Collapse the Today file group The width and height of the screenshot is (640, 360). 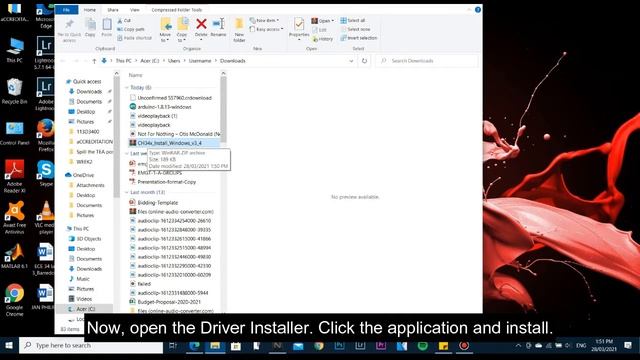pyautogui.click(x=127, y=88)
